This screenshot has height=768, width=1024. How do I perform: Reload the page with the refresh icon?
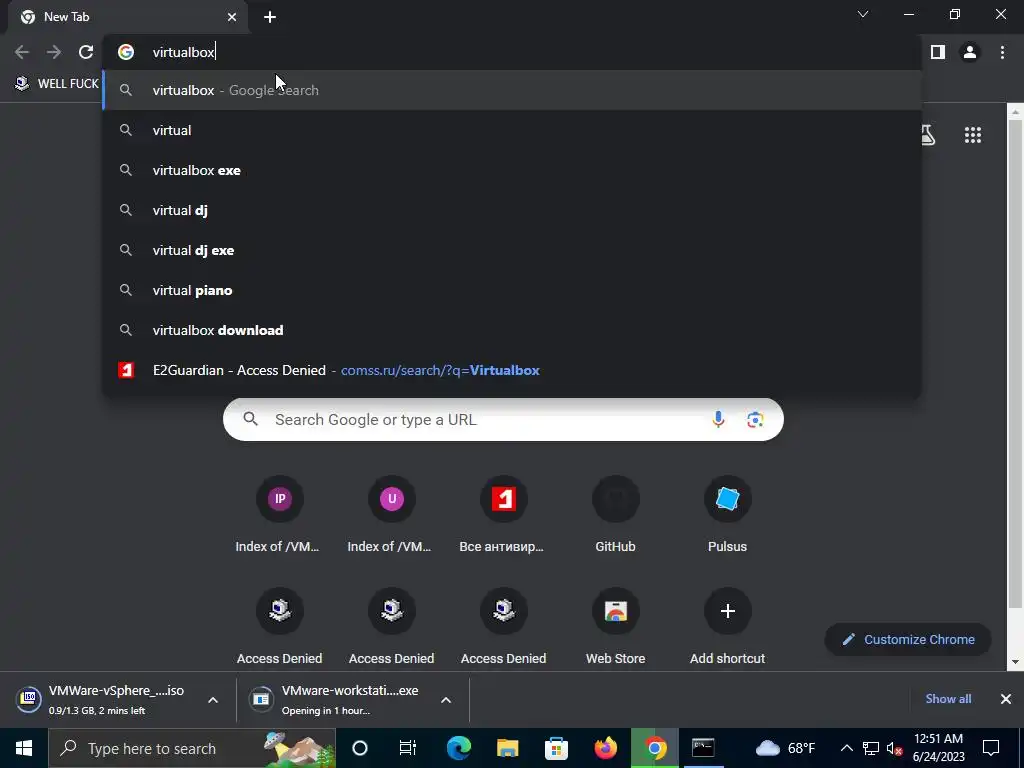(86, 52)
